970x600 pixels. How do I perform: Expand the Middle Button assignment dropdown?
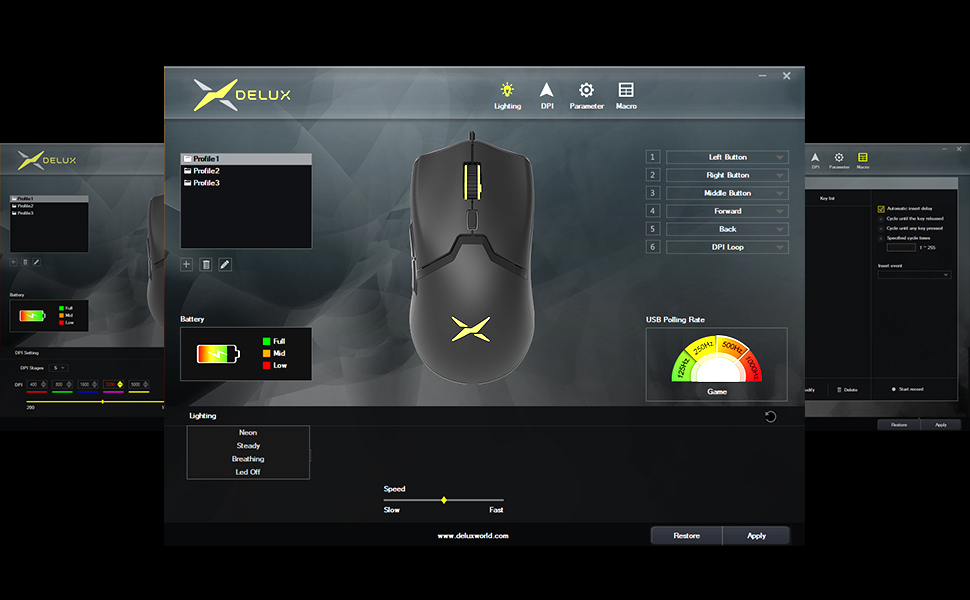727,193
